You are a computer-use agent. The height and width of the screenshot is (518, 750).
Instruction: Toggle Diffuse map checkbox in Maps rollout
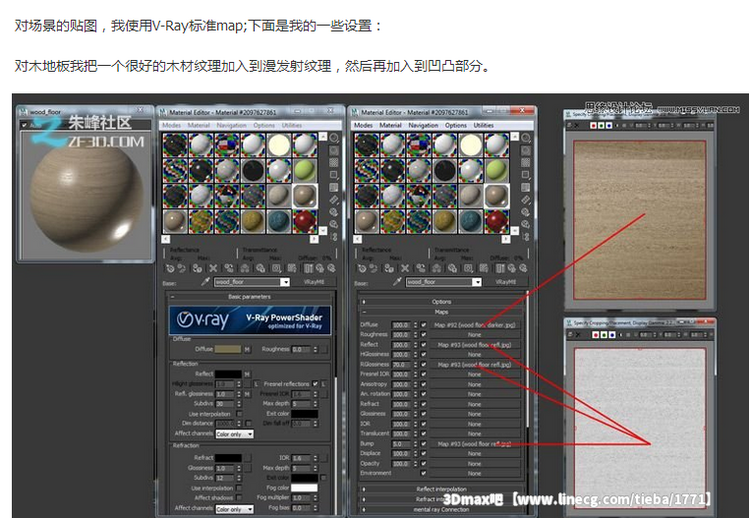423,325
